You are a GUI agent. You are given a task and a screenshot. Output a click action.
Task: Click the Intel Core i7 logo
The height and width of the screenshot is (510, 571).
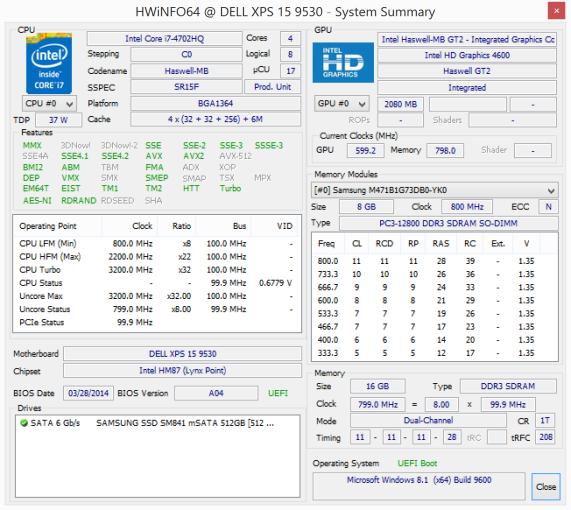pos(49,63)
